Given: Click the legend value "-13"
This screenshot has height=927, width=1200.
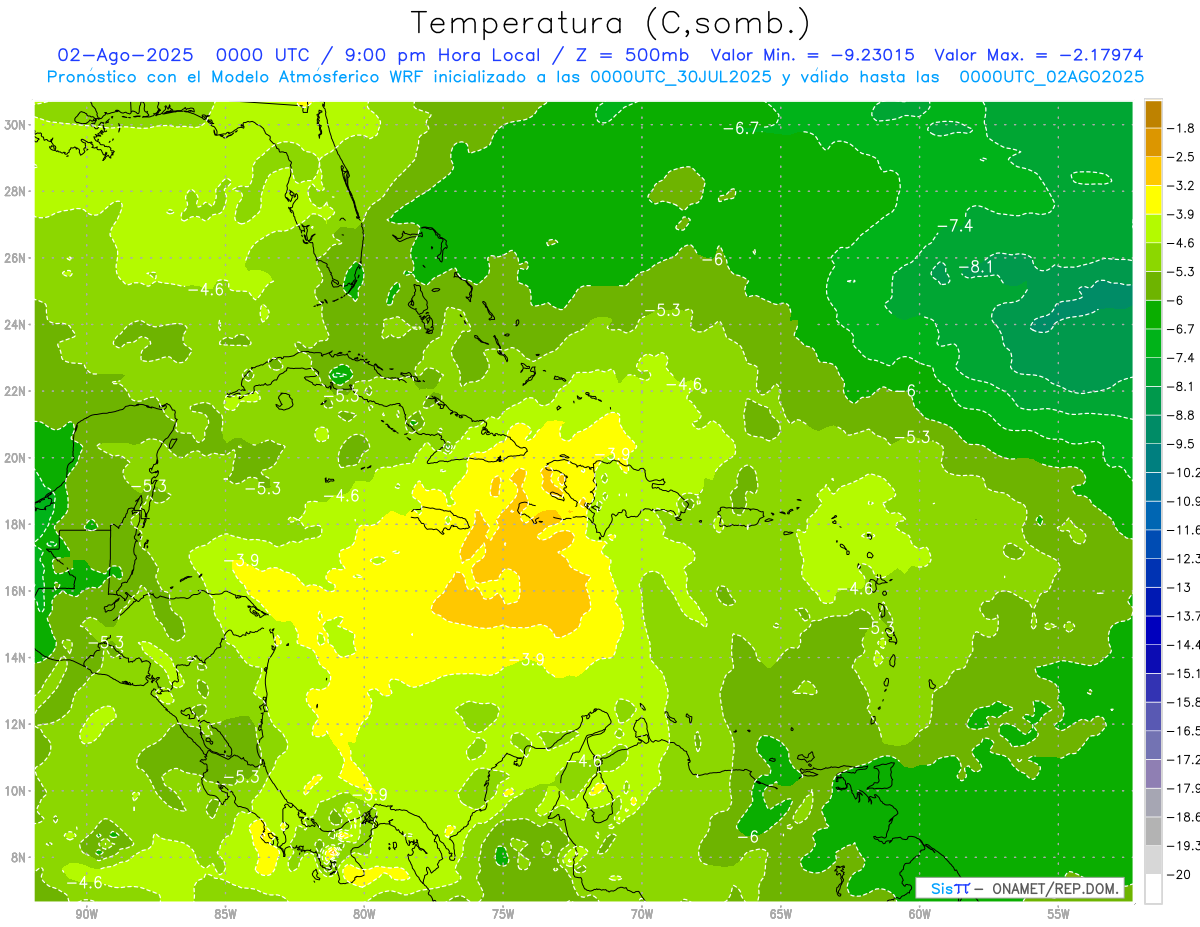Looking at the screenshot, I should click(1180, 587).
